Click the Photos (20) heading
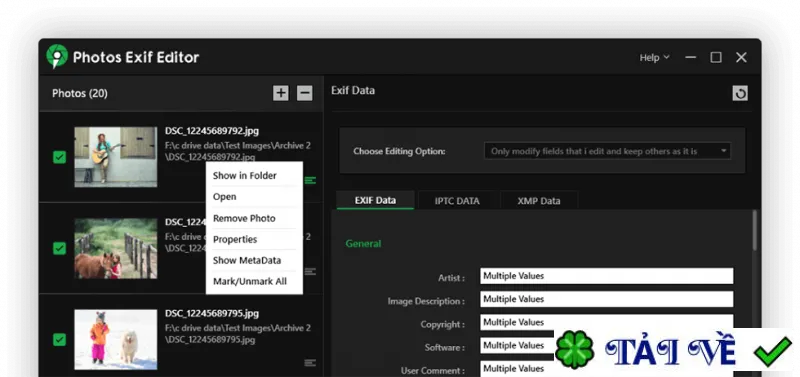Image resolution: width=800 pixels, height=377 pixels. pyautogui.click(x=80, y=93)
